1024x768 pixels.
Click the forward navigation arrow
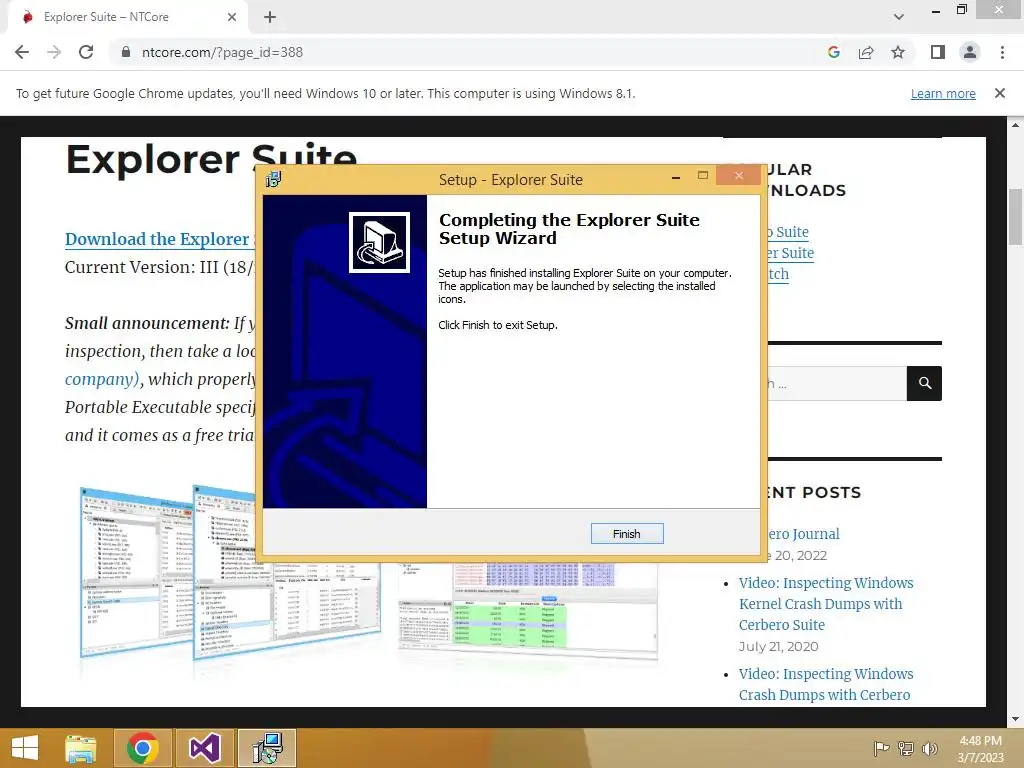[54, 52]
